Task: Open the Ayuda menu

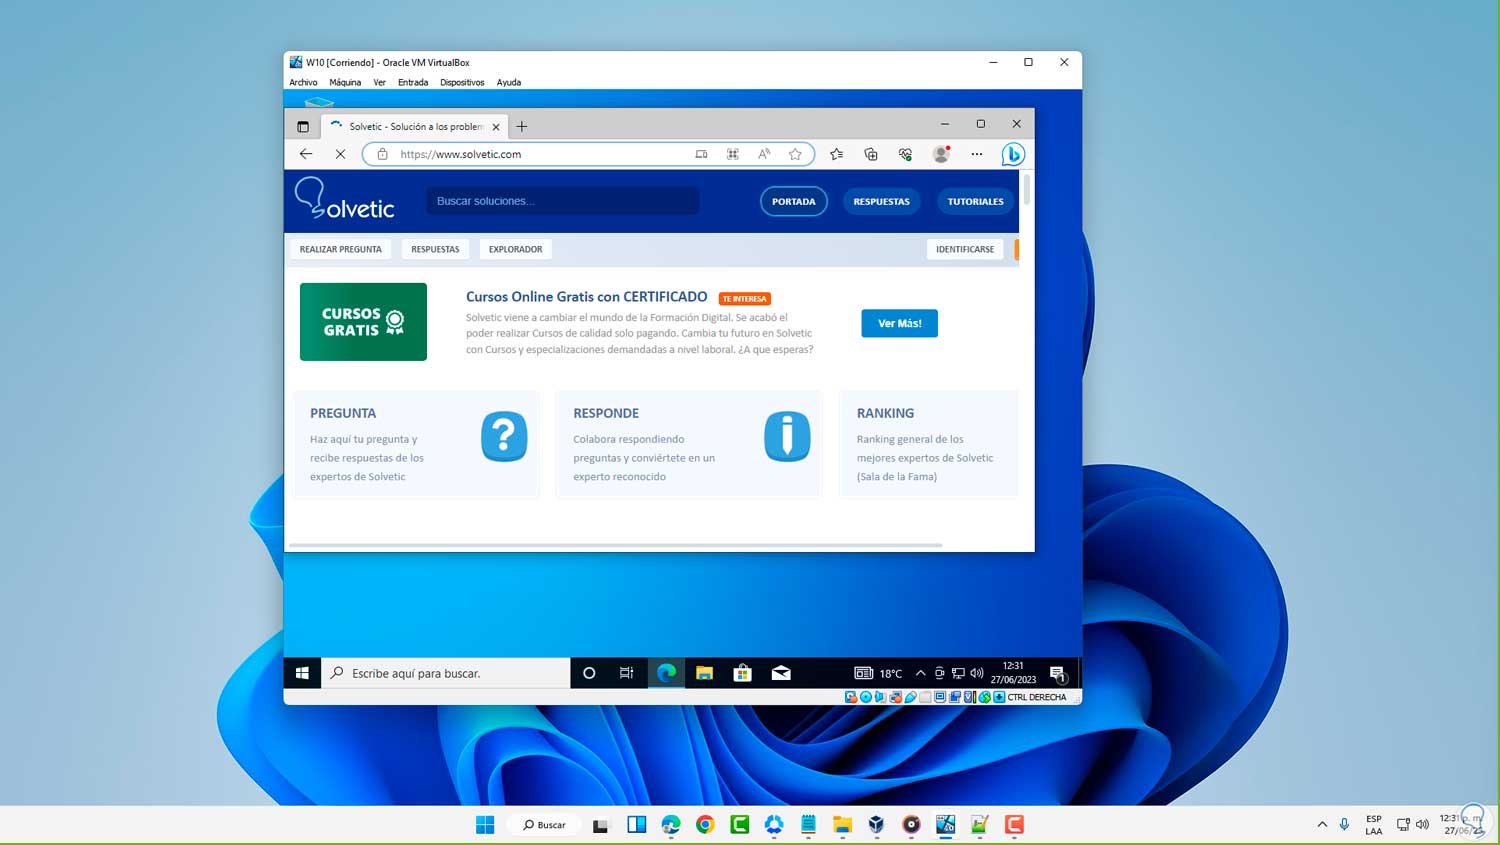Action: (509, 83)
